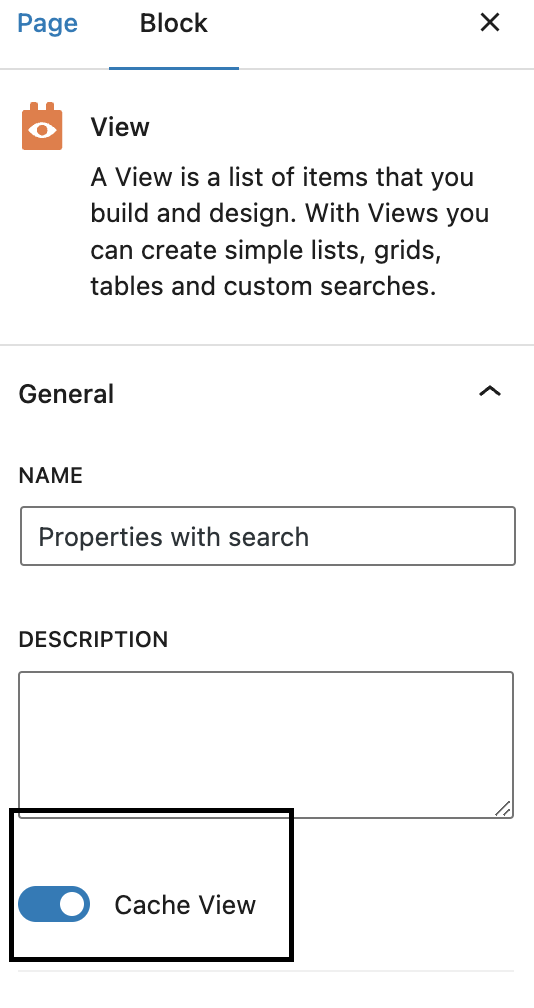Click the orange View block icon
Screen dimensions: 534x1008
coord(42,126)
